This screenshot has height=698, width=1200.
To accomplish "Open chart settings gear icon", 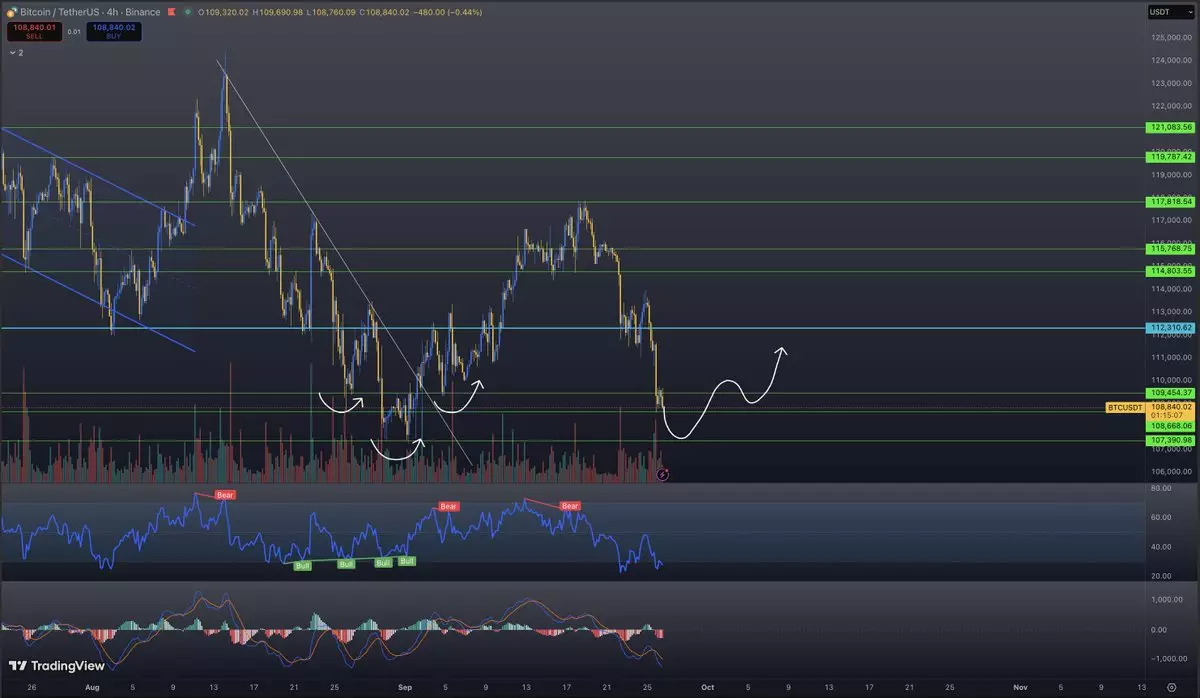I will point(1170,689).
